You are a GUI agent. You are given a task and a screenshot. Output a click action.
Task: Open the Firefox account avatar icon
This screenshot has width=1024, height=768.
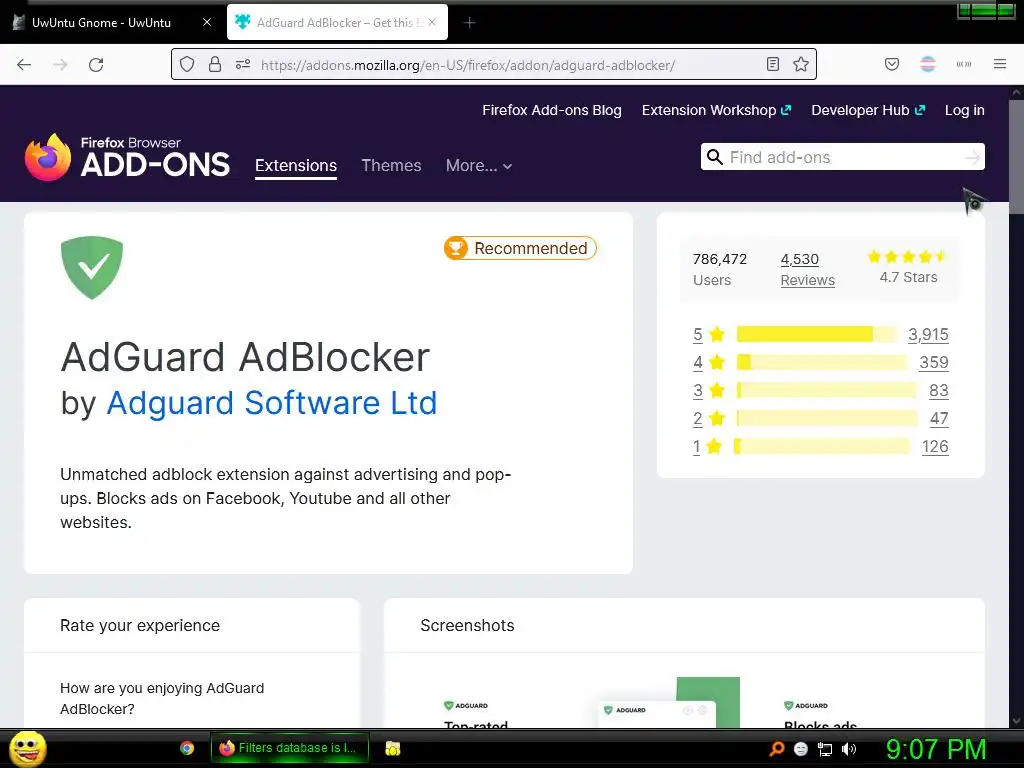(927, 64)
